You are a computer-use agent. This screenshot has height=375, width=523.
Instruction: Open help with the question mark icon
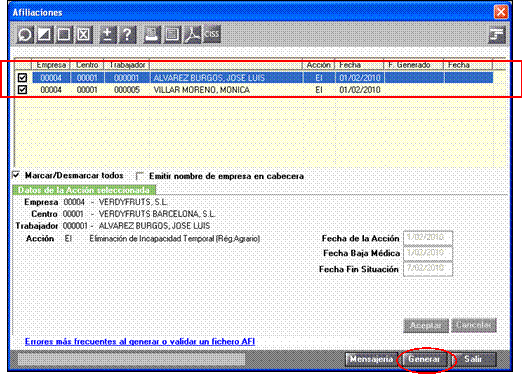click(127, 34)
